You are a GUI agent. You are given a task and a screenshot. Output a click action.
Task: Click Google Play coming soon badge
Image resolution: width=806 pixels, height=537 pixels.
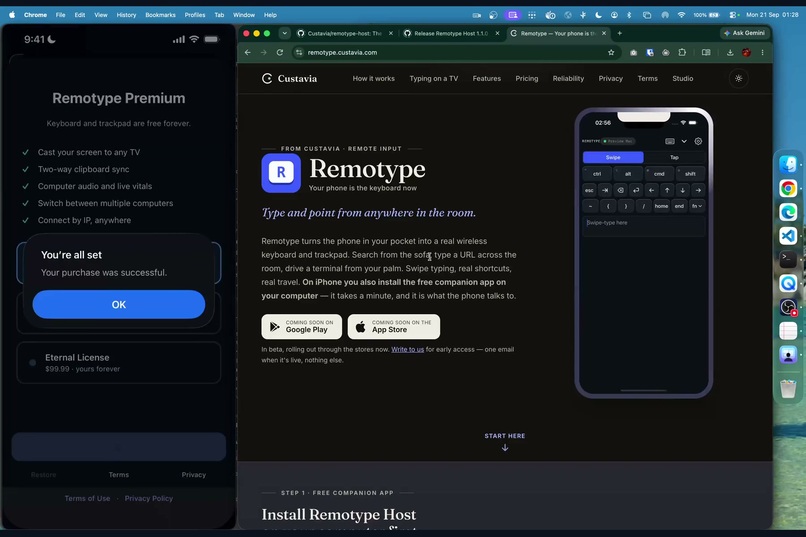pyautogui.click(x=301, y=326)
